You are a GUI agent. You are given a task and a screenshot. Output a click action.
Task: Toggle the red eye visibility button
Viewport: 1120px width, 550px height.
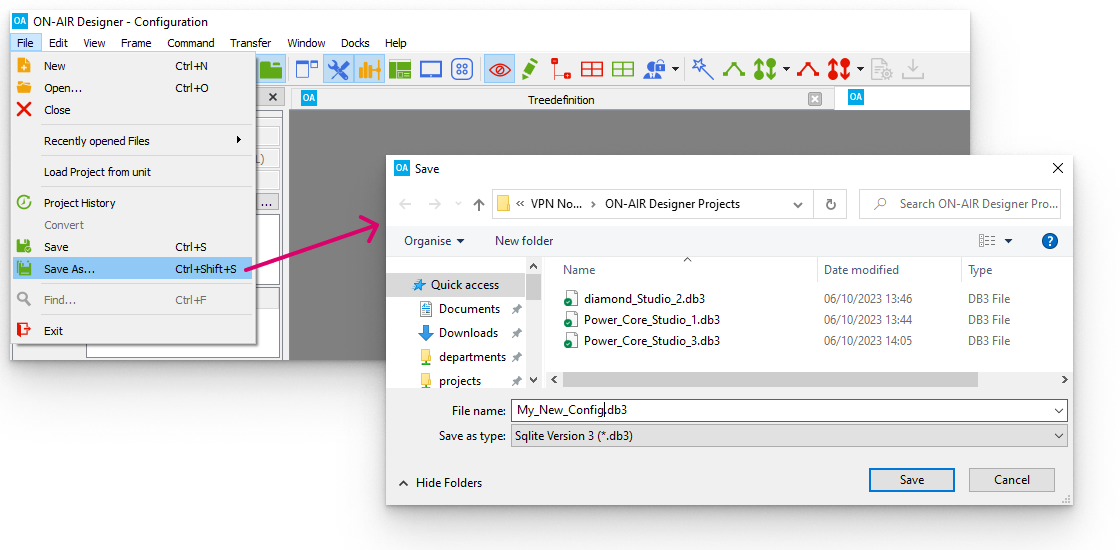coord(499,69)
